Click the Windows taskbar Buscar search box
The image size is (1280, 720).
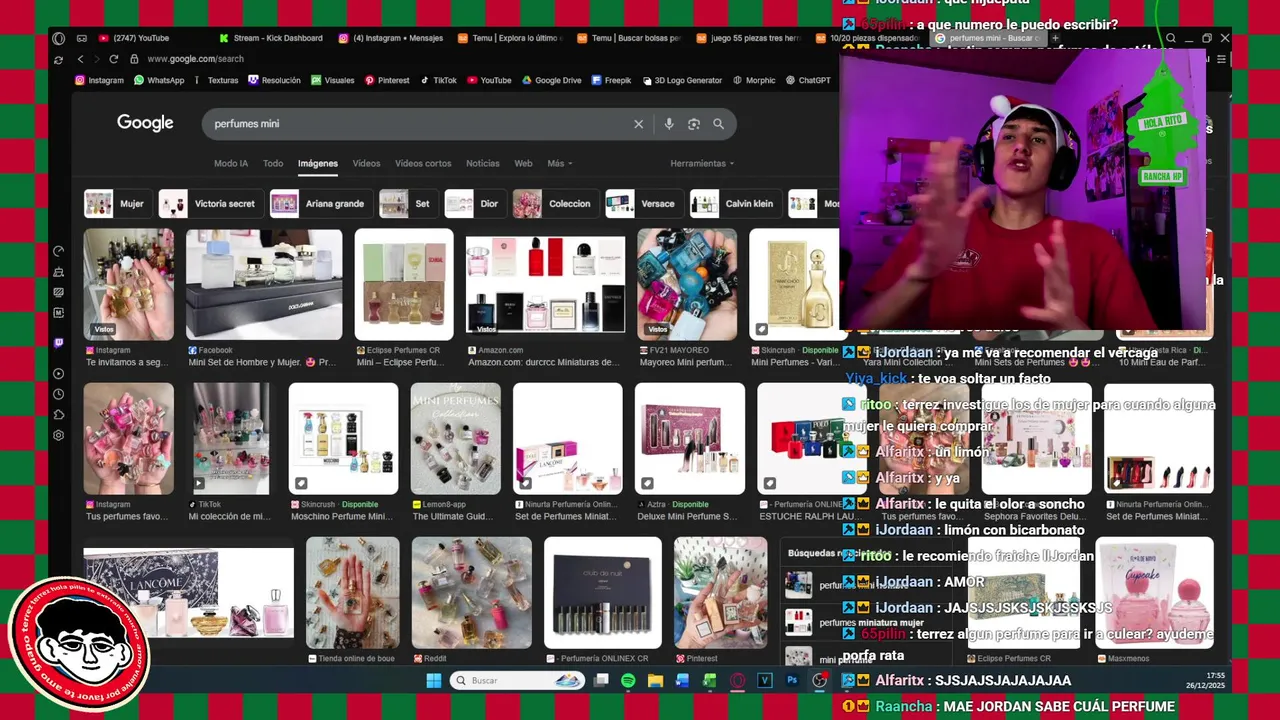[x=517, y=680]
